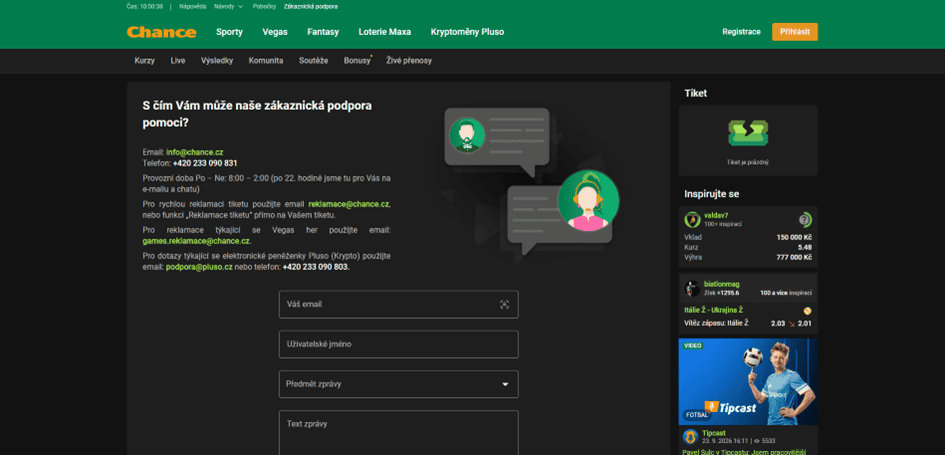Image resolution: width=945 pixels, height=455 pixels.
Task: Click the Text zprávy textarea
Action: click(x=398, y=433)
